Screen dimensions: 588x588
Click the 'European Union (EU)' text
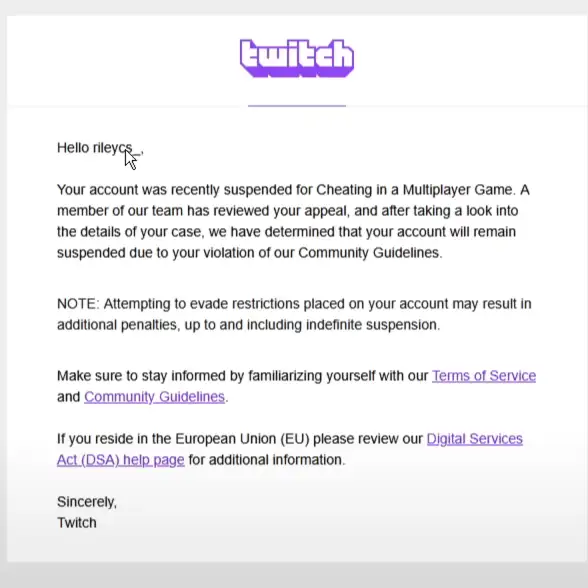pos(242,439)
